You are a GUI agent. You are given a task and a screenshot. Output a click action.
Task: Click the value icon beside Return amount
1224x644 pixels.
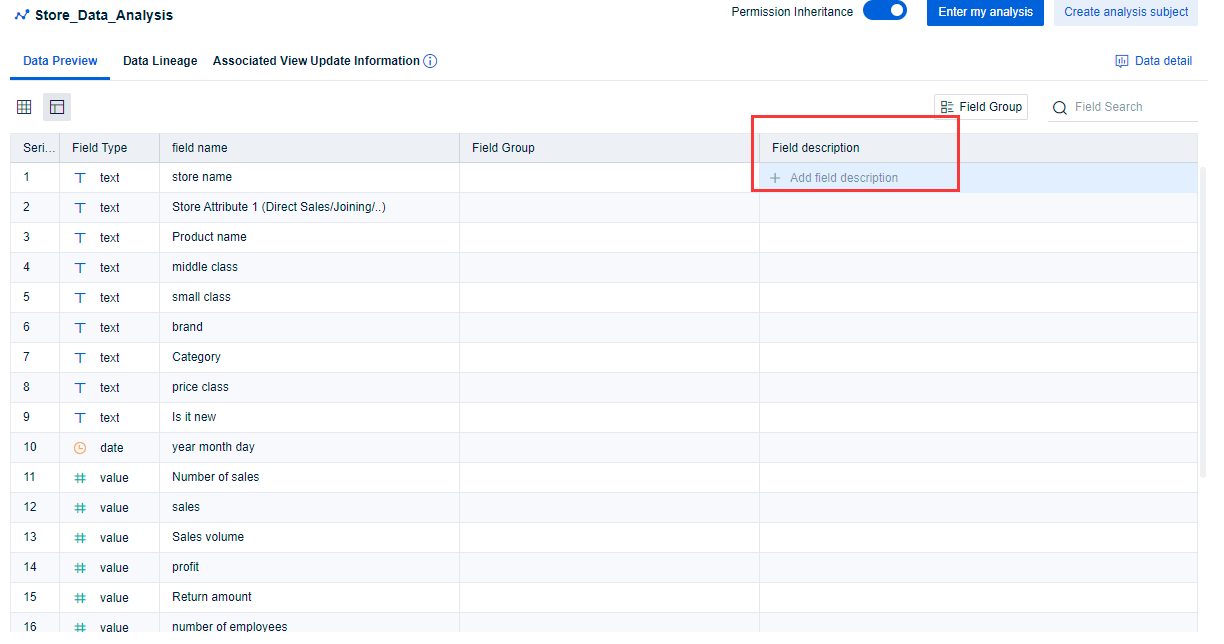tap(79, 597)
